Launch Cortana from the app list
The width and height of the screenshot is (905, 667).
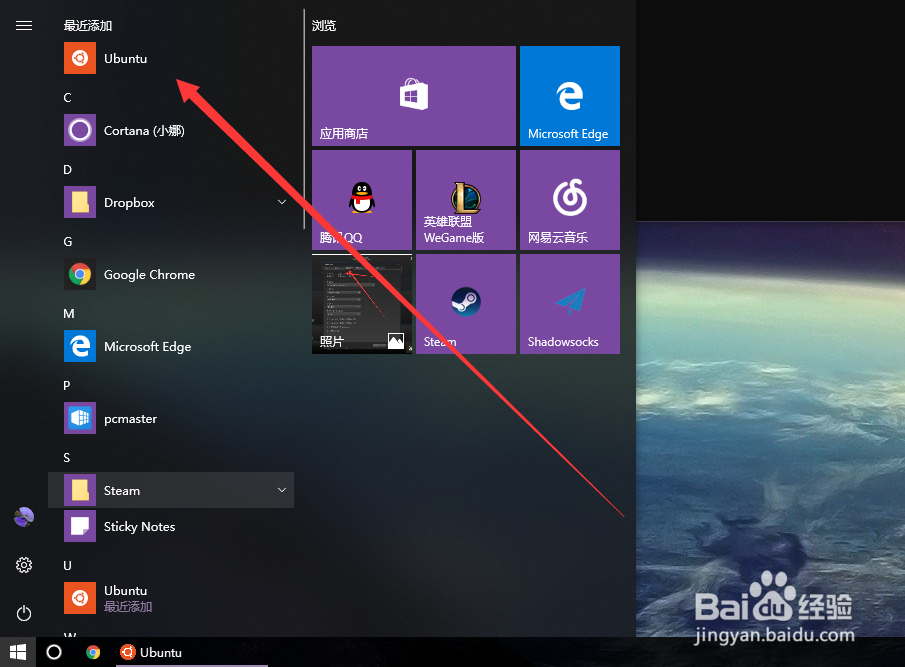(x=171, y=130)
